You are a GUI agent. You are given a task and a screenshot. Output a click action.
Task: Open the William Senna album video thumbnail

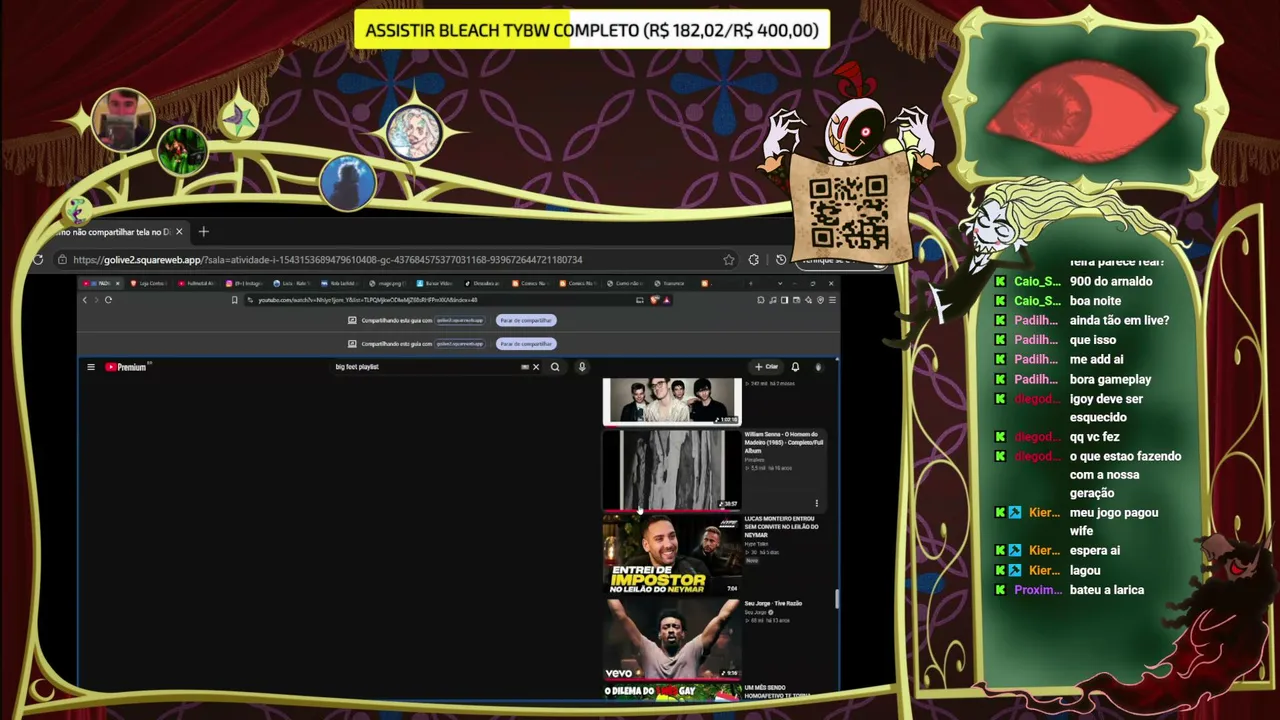672,470
